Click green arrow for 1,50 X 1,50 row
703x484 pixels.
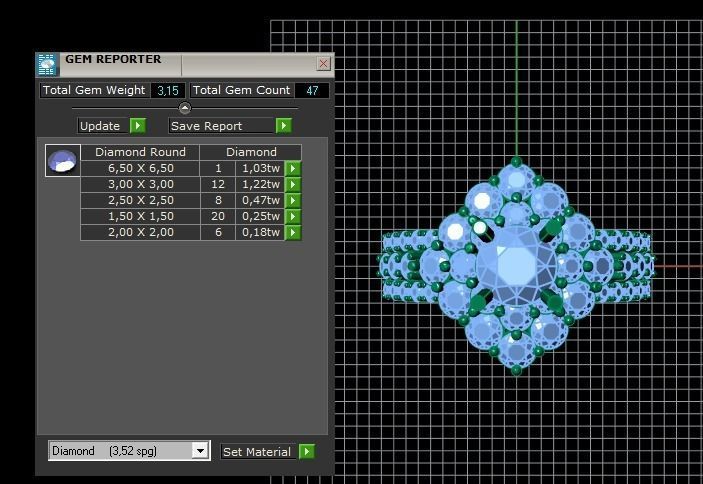[293, 216]
